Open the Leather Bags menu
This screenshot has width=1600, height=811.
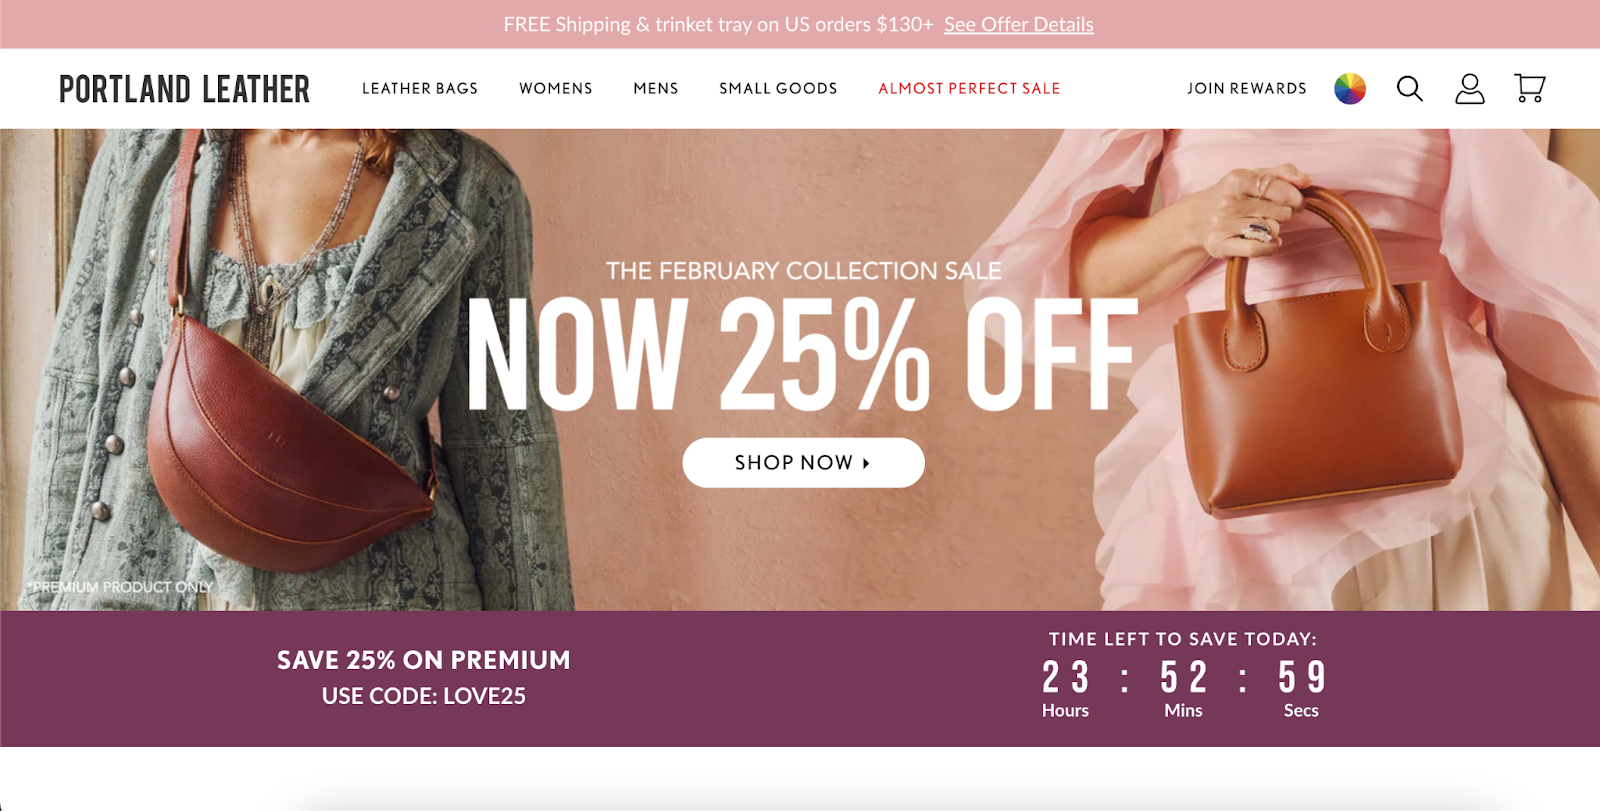pyautogui.click(x=420, y=88)
